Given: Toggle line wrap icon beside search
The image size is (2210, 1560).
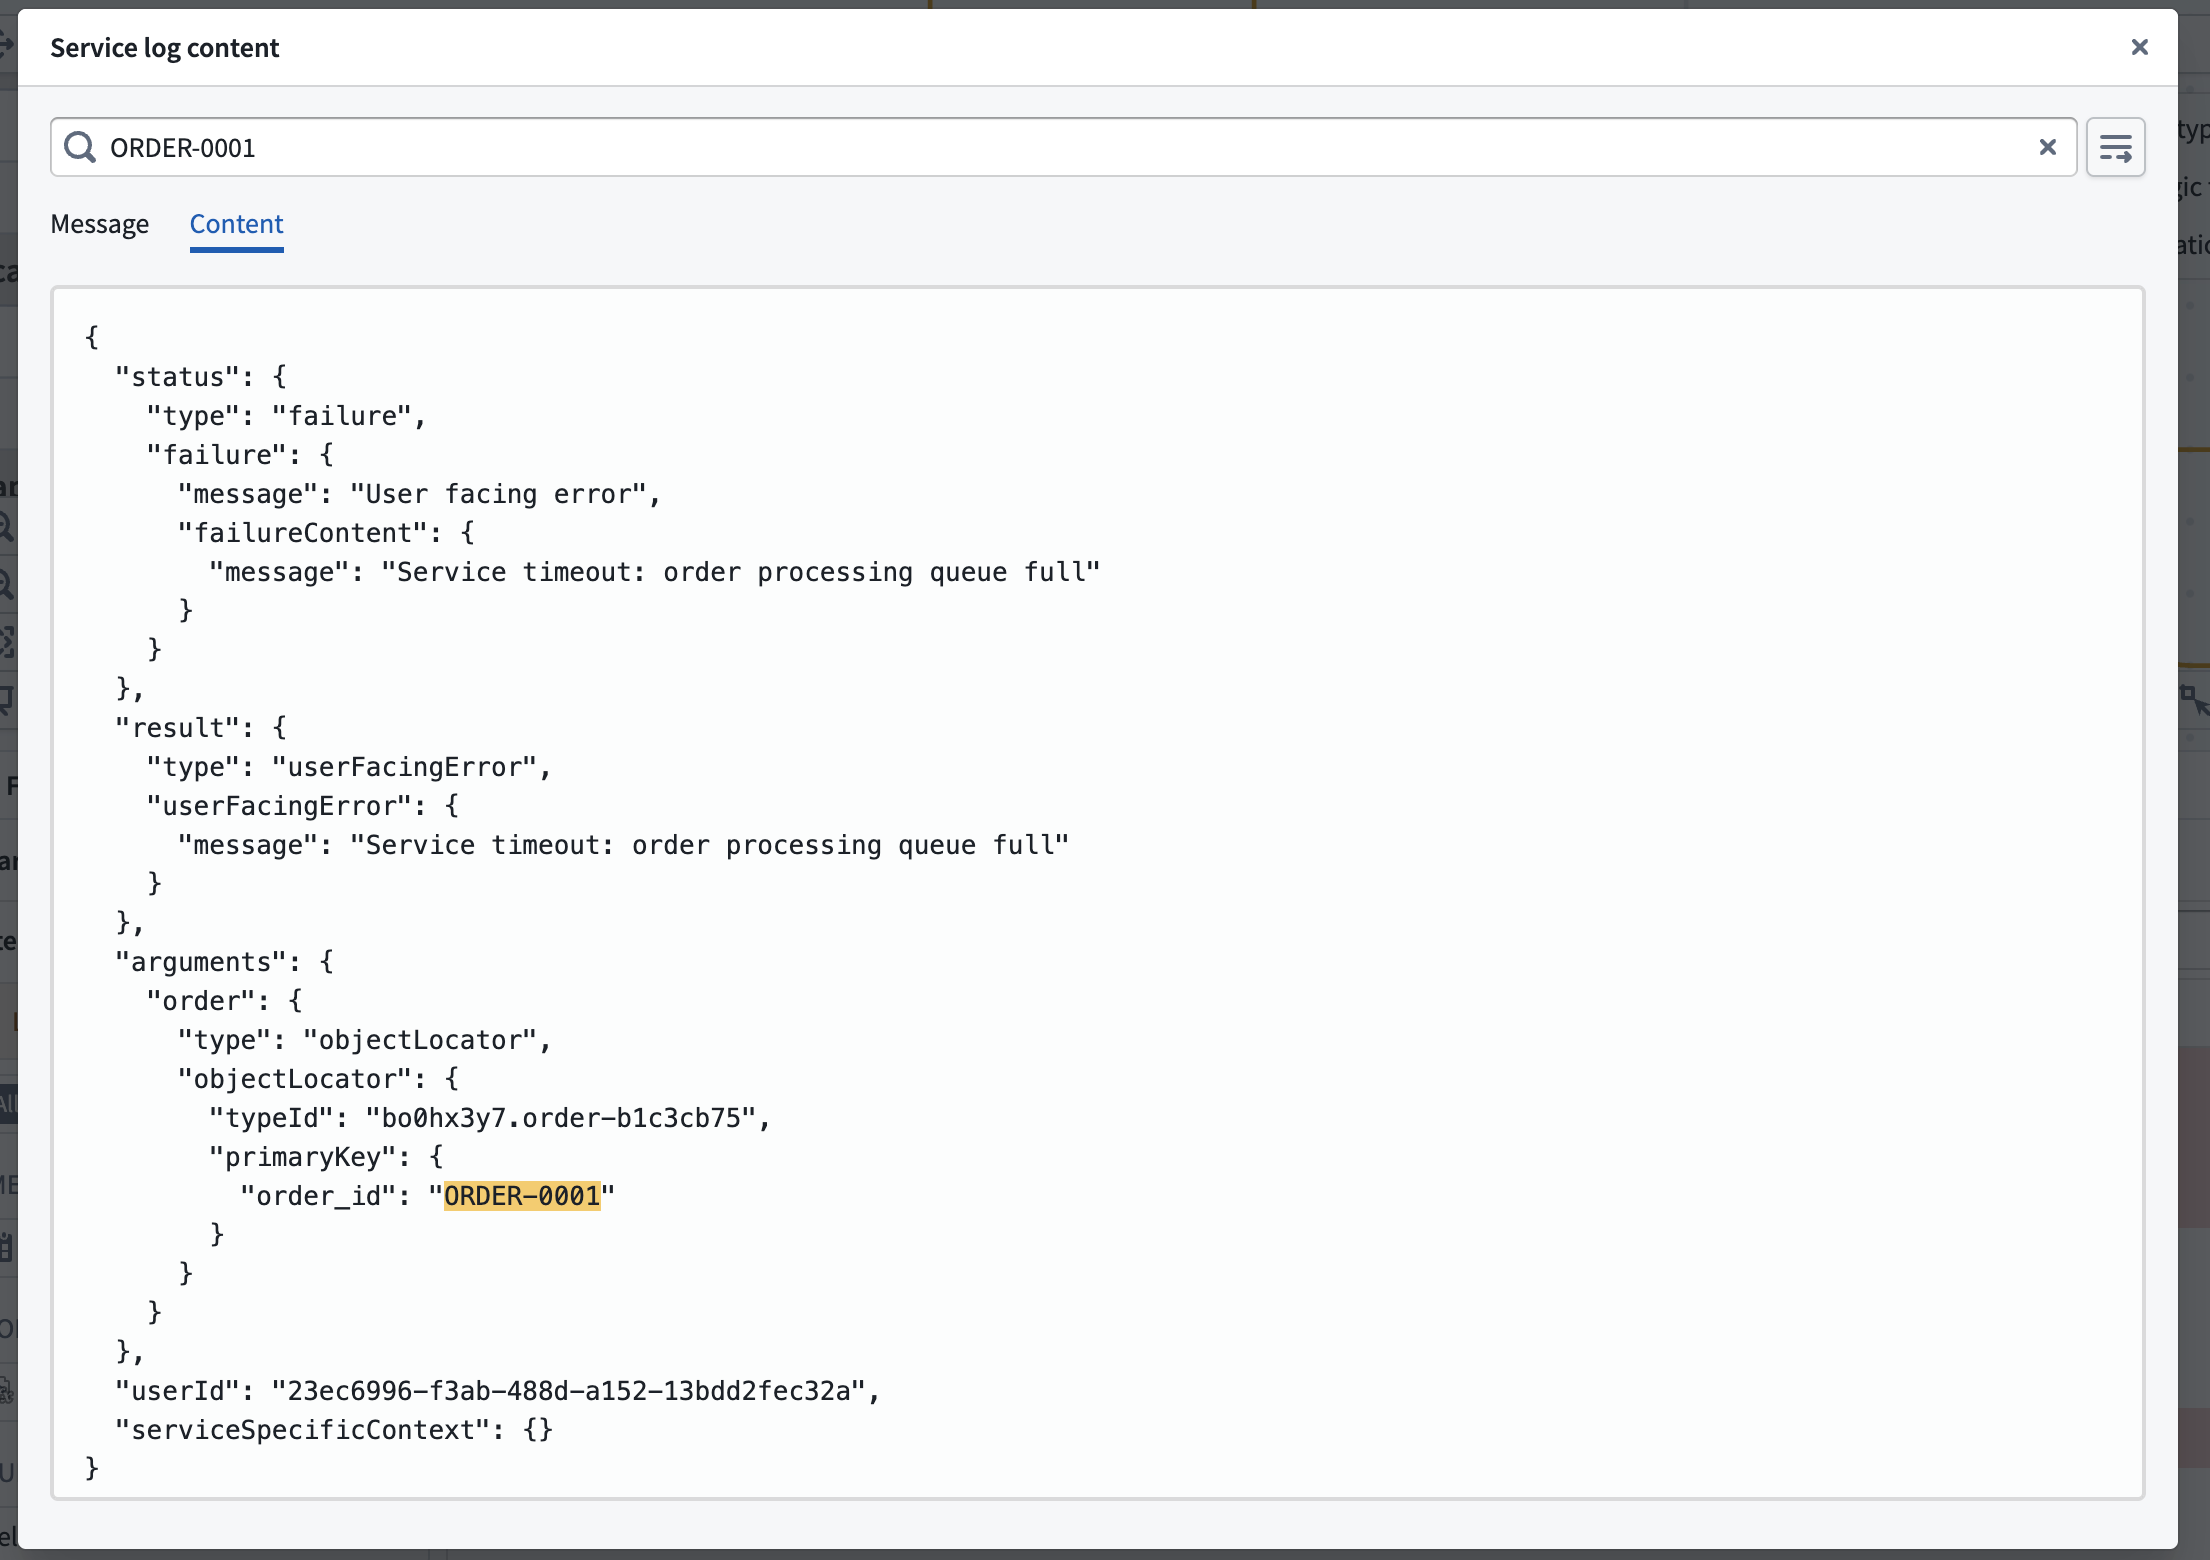Looking at the screenshot, I should [2115, 147].
